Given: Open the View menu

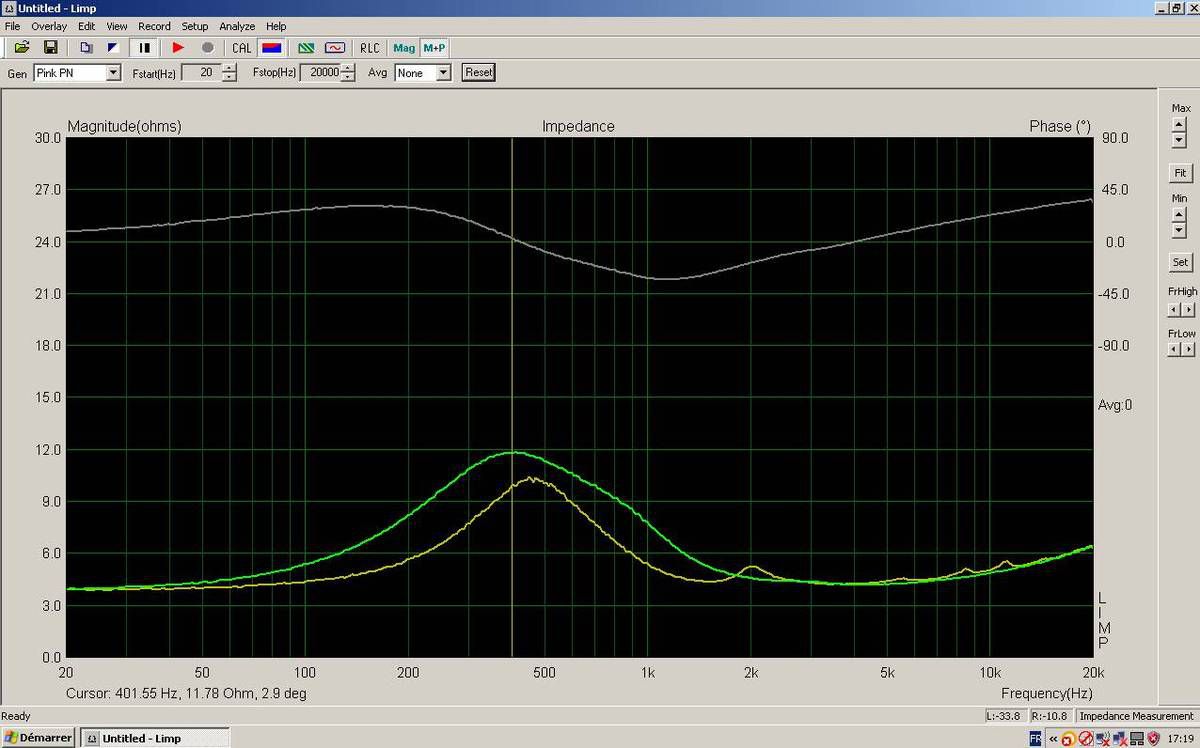Looking at the screenshot, I should pos(117,26).
